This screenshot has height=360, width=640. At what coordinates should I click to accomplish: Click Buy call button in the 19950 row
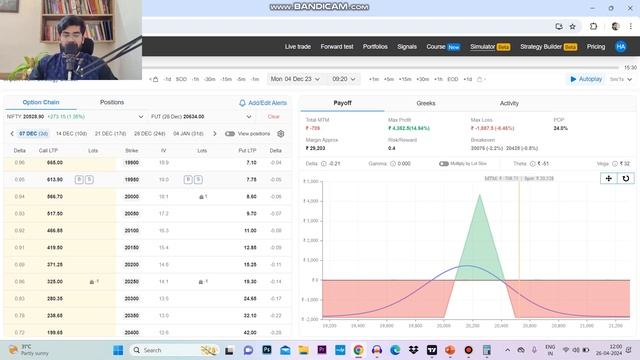pos(79,180)
